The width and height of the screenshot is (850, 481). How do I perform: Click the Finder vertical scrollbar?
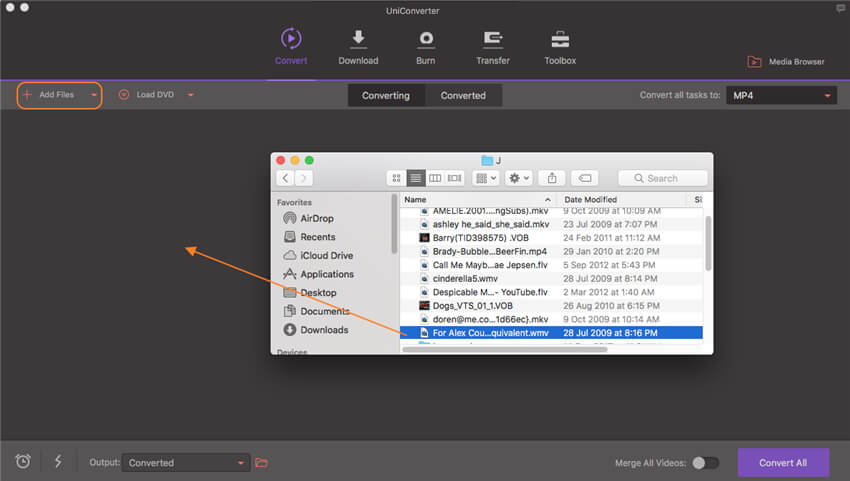pos(708,243)
